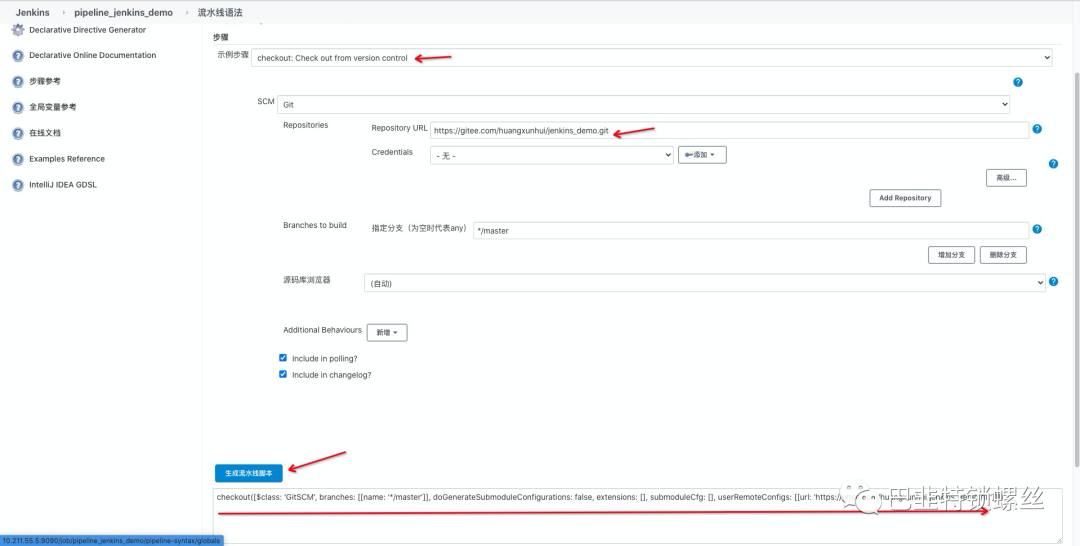
Task: Click the Examples Reference question mark icon
Action: (x=17, y=159)
